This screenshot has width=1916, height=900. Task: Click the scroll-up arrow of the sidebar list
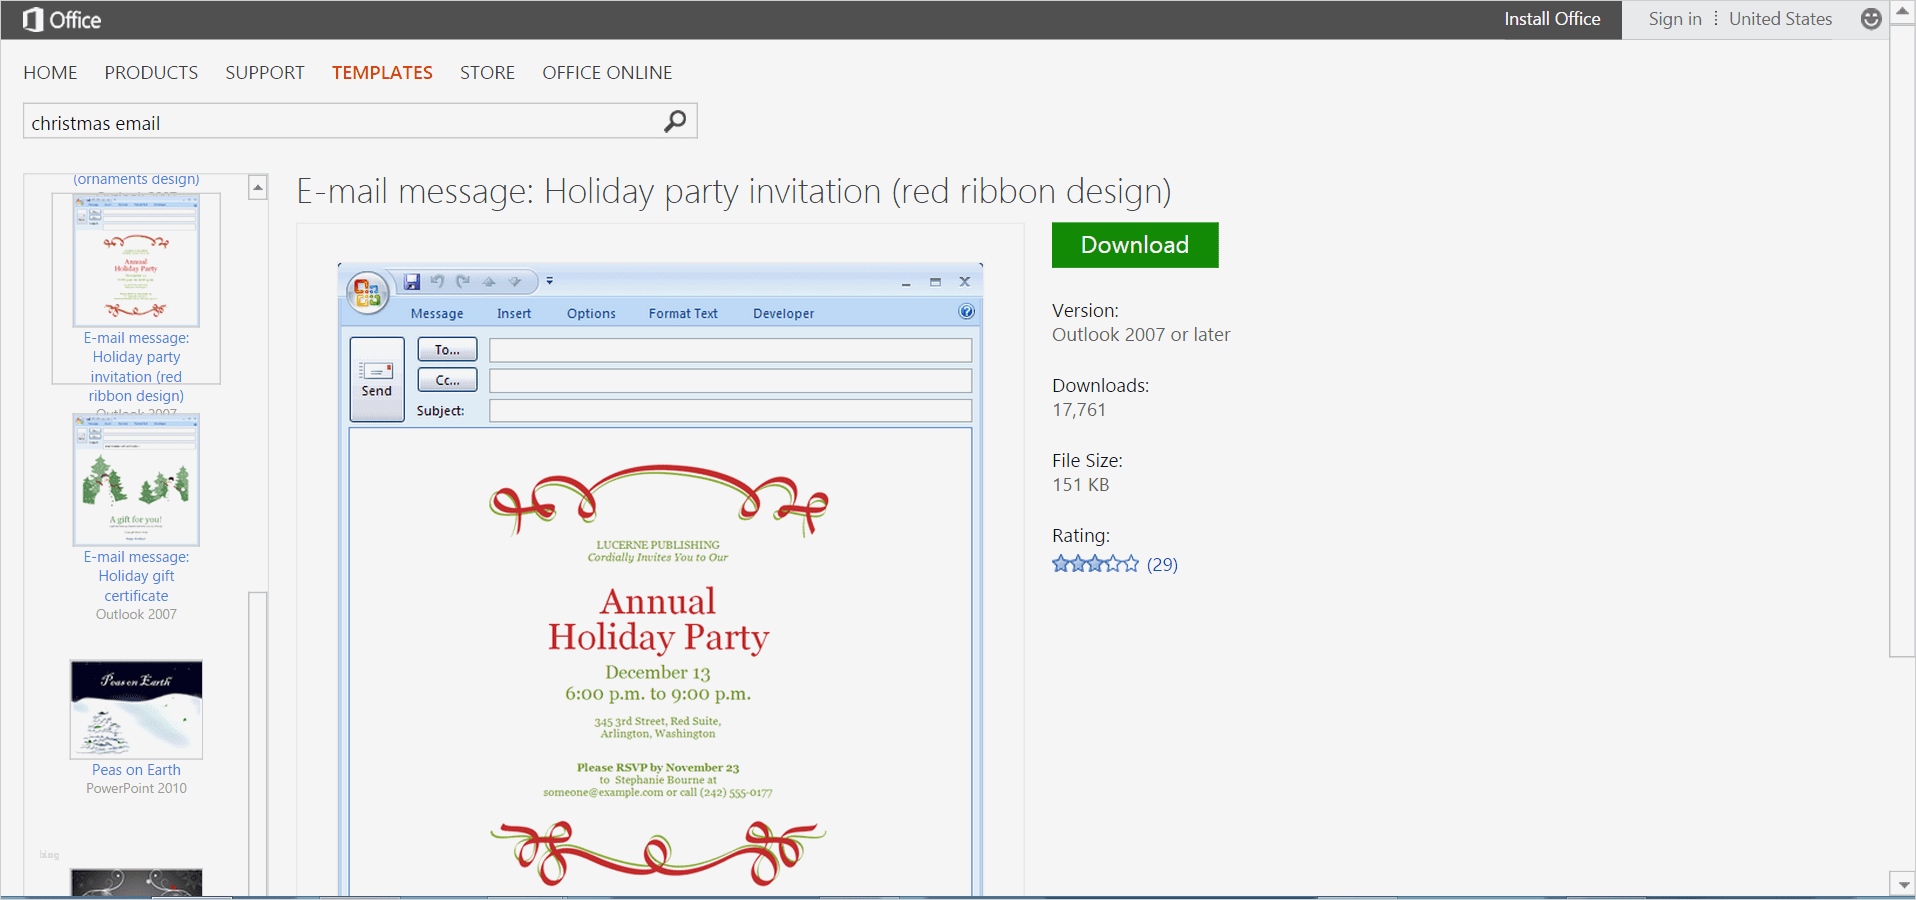pos(257,187)
